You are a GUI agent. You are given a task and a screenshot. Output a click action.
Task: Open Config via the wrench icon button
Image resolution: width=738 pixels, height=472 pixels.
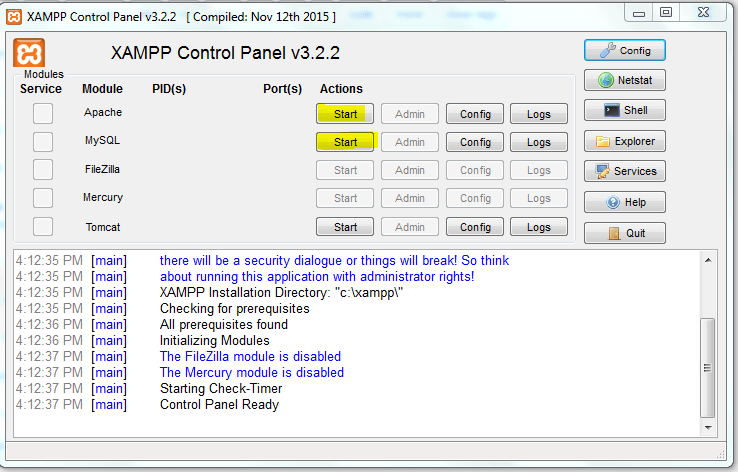(x=624, y=50)
